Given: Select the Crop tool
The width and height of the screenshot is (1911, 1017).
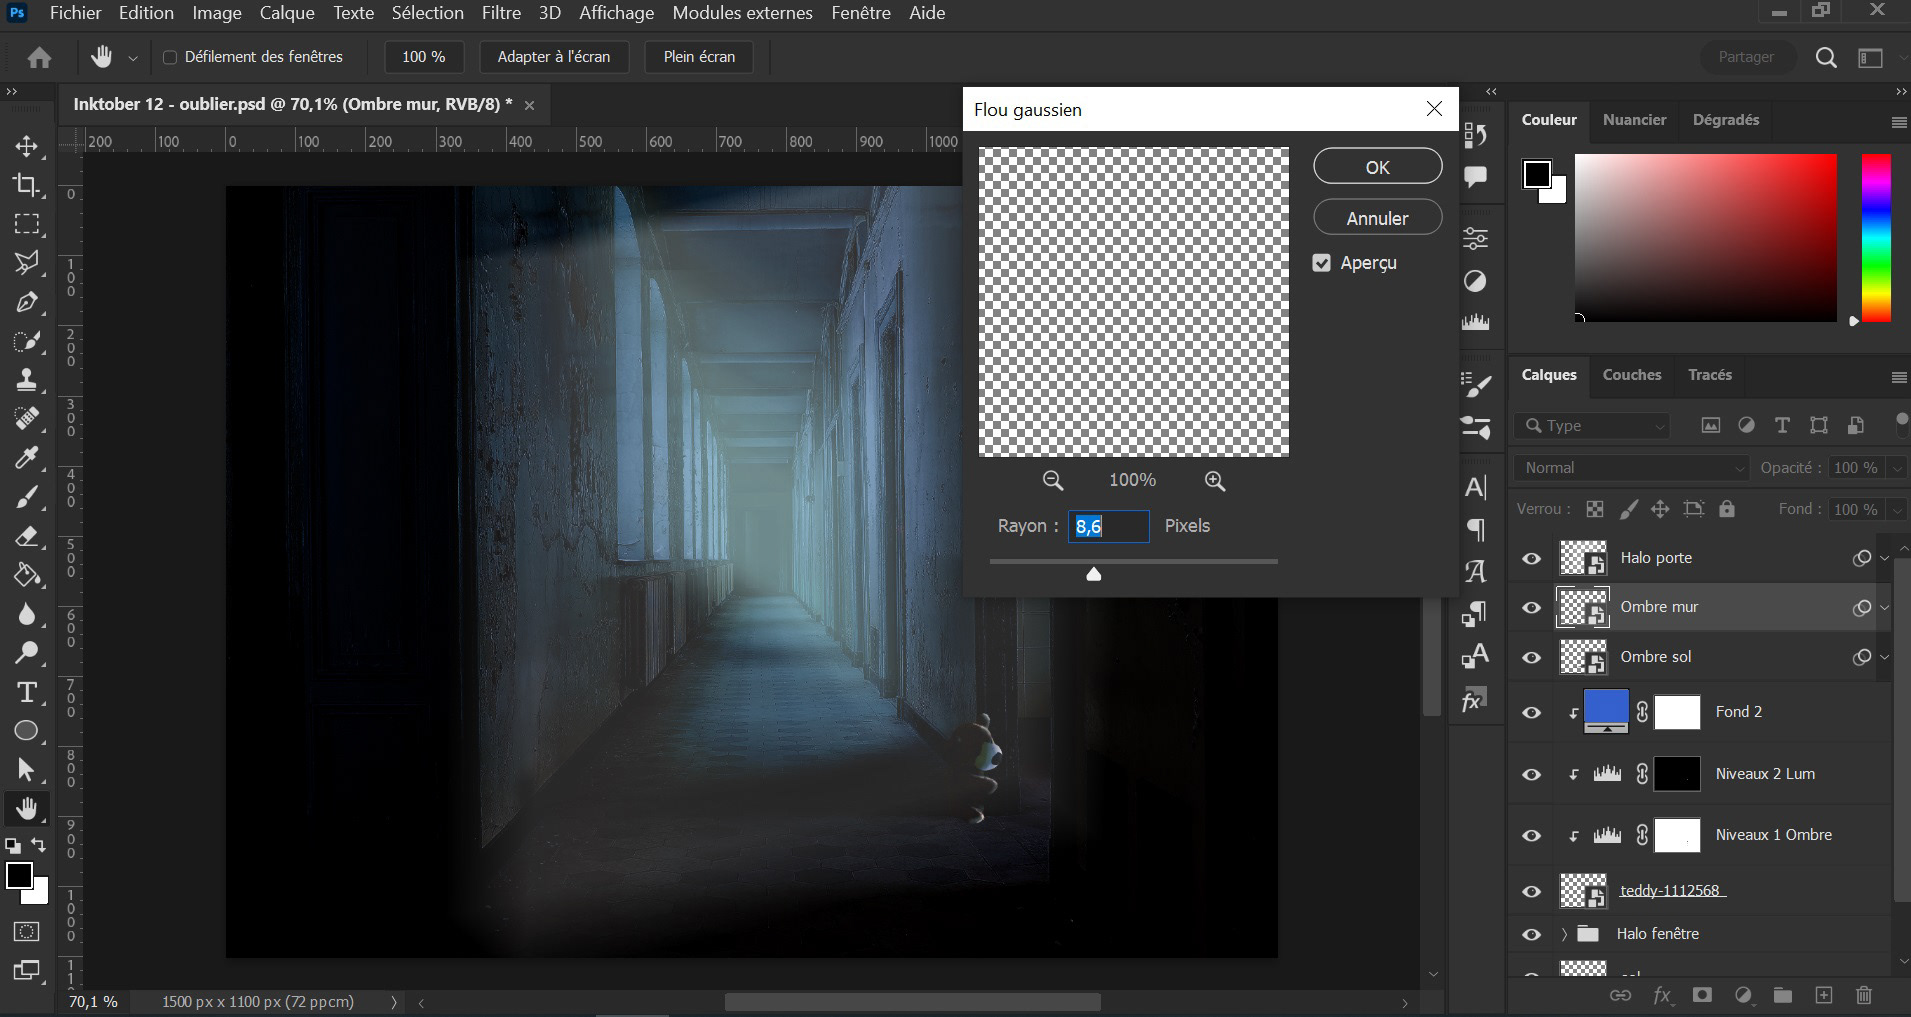Looking at the screenshot, I should (x=27, y=185).
